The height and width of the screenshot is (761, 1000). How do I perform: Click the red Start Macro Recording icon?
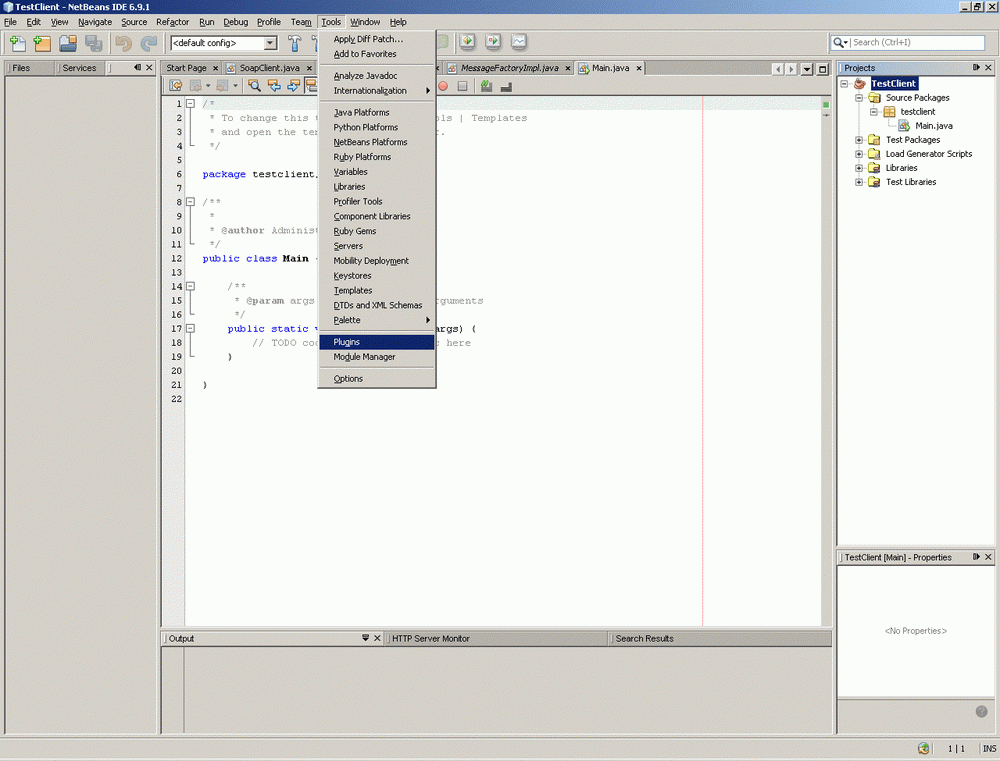click(443, 86)
